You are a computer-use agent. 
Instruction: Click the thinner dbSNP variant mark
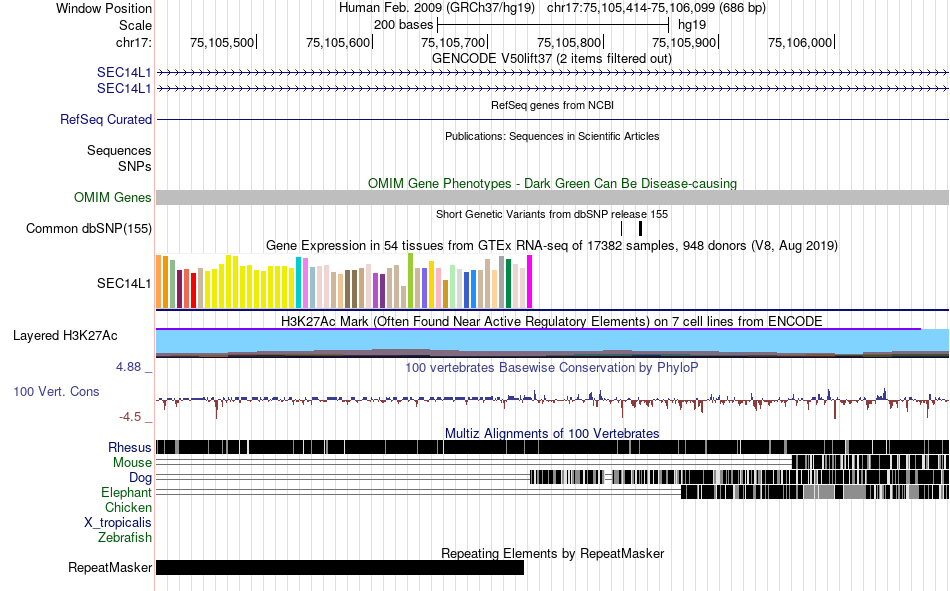(x=622, y=229)
